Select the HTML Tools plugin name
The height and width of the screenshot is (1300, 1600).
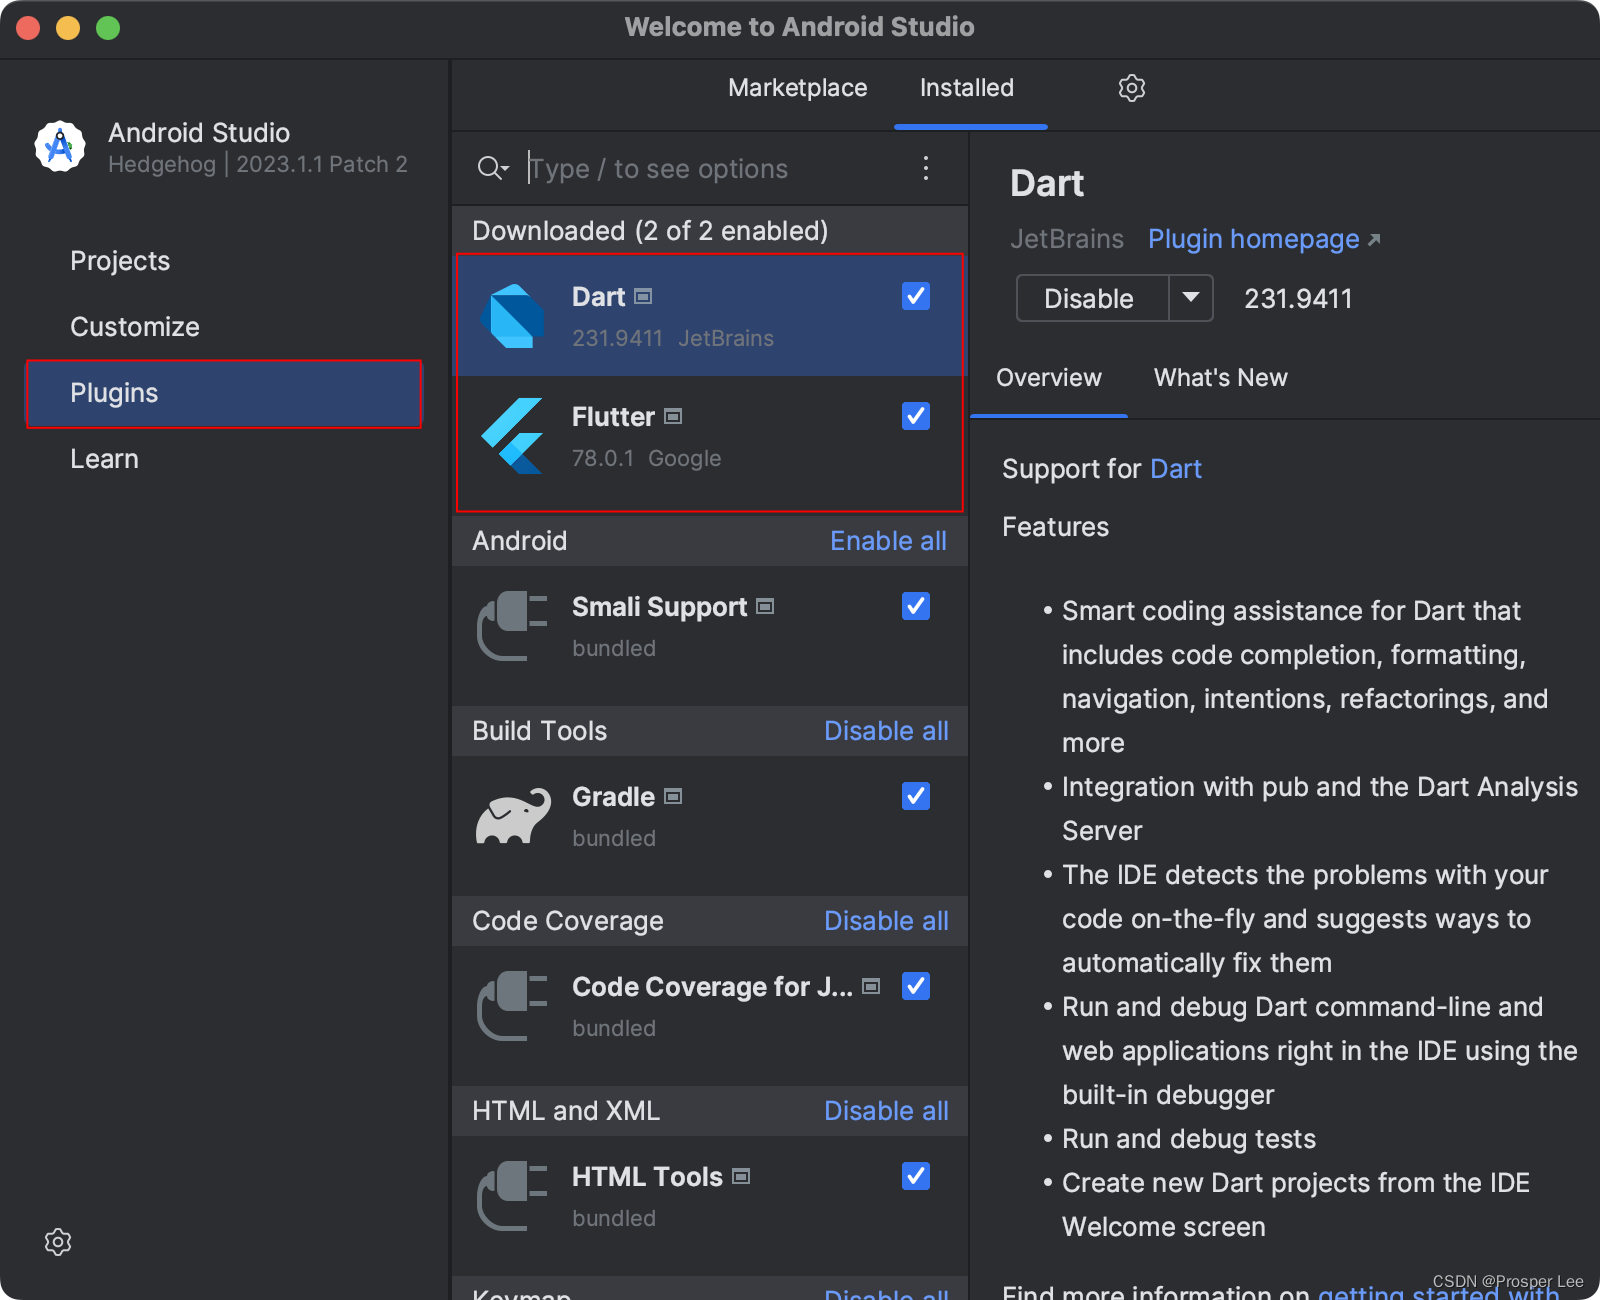click(x=647, y=1177)
